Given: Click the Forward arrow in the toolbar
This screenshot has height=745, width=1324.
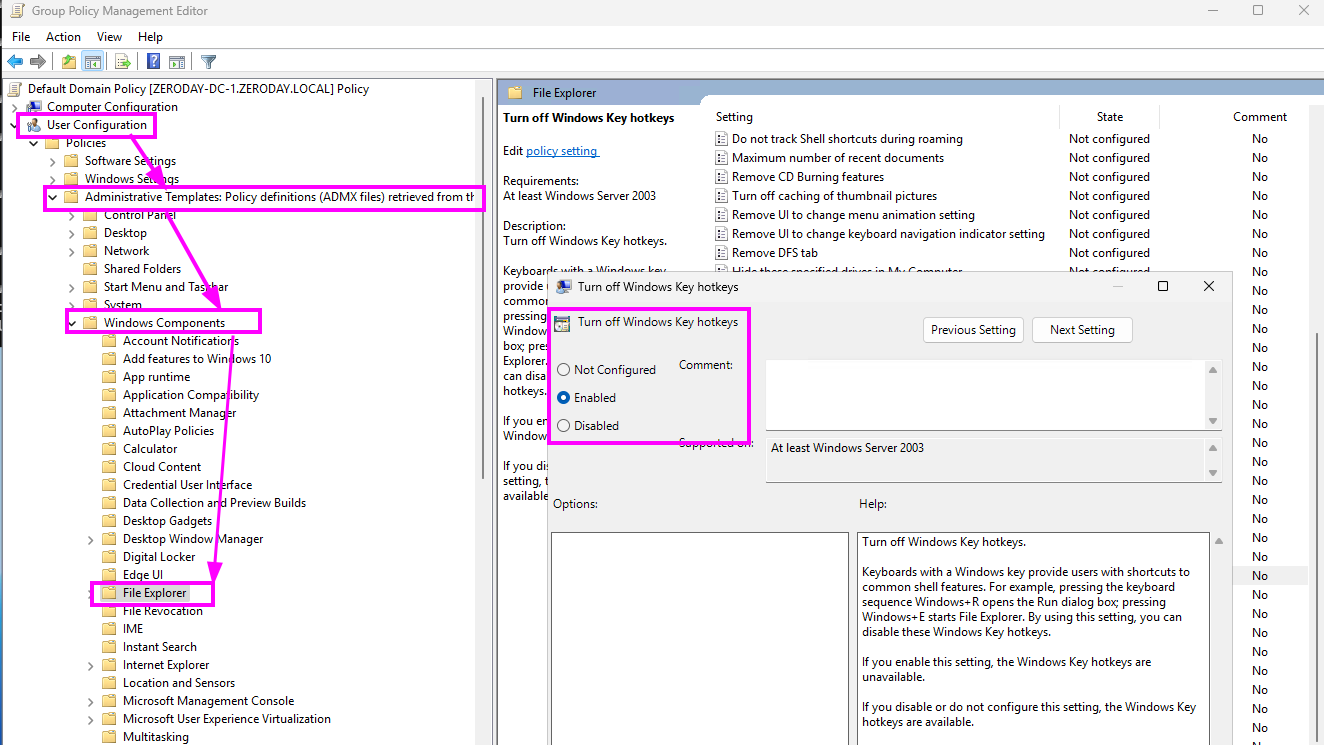Looking at the screenshot, I should 37,62.
